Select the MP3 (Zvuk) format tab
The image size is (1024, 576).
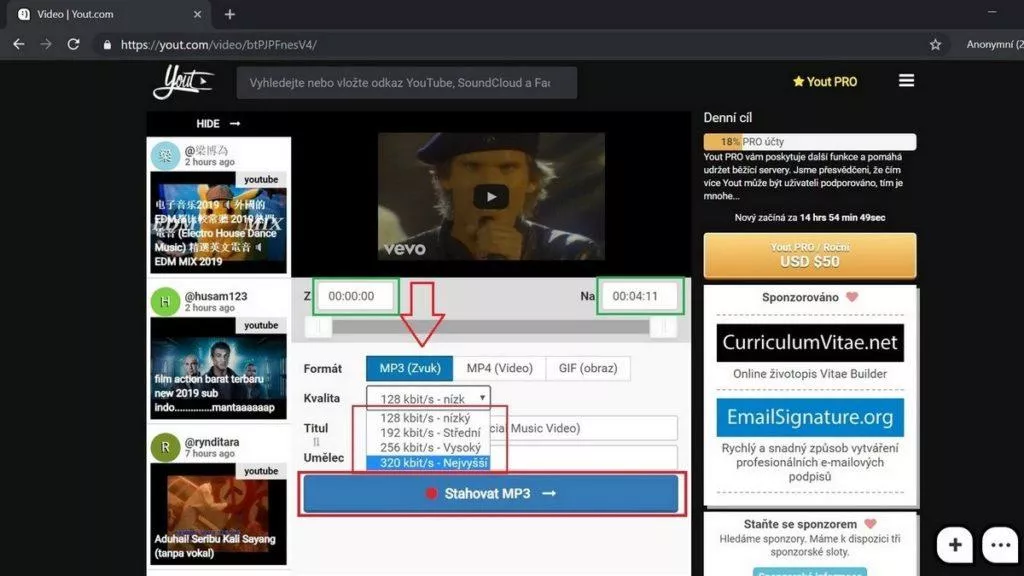409,368
